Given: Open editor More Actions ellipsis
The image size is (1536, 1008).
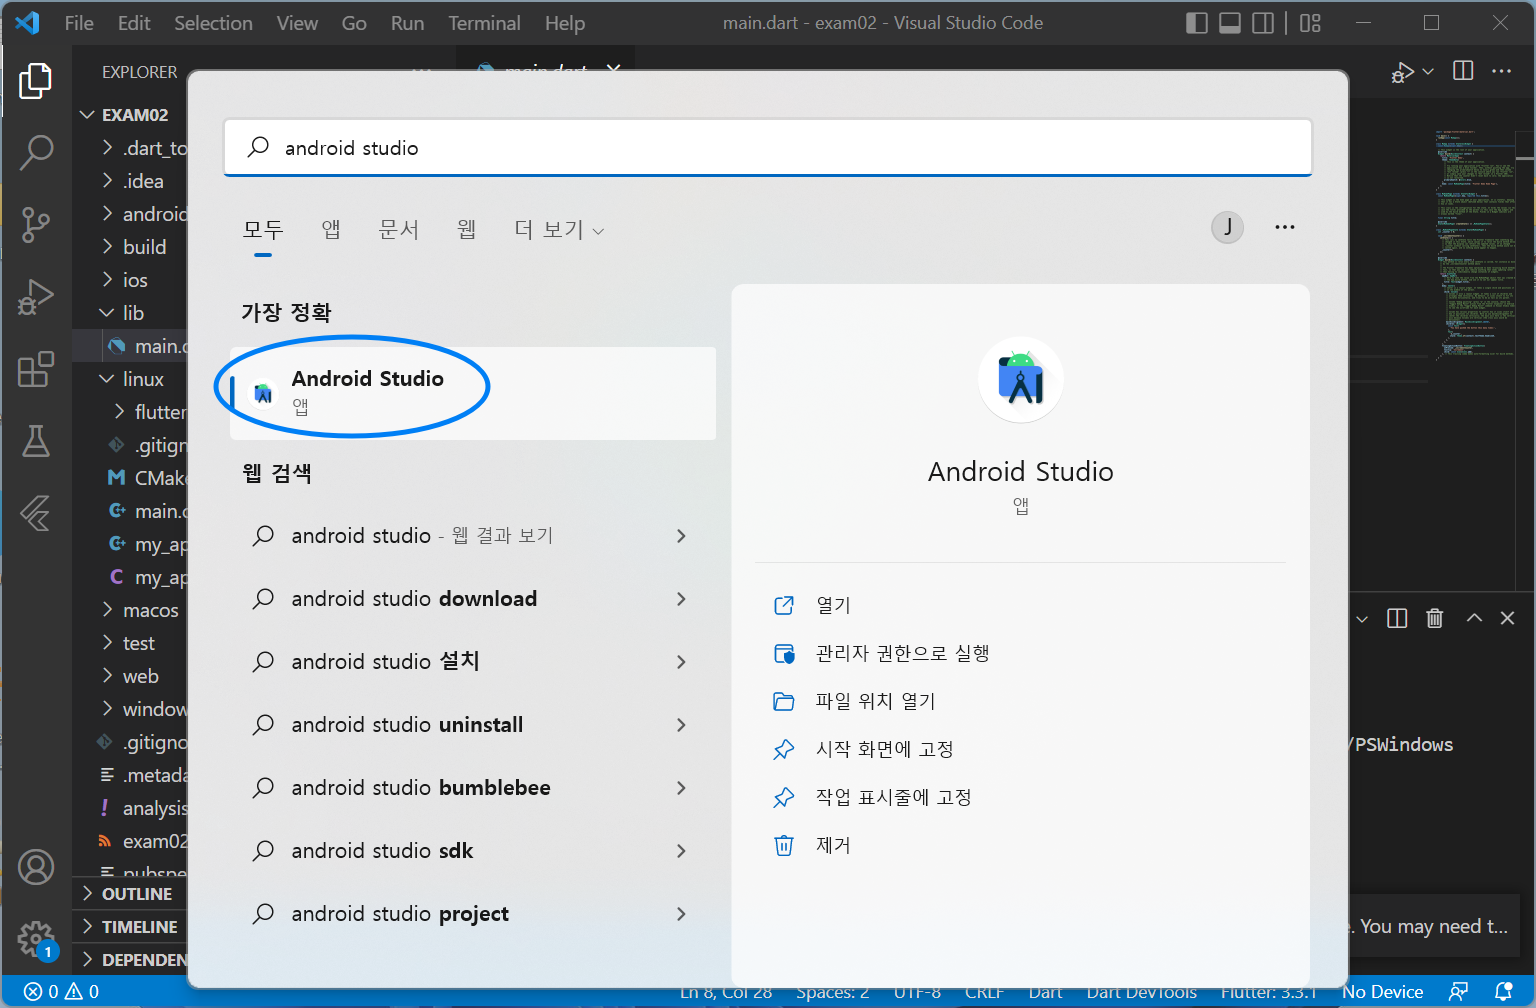Looking at the screenshot, I should click(1501, 71).
